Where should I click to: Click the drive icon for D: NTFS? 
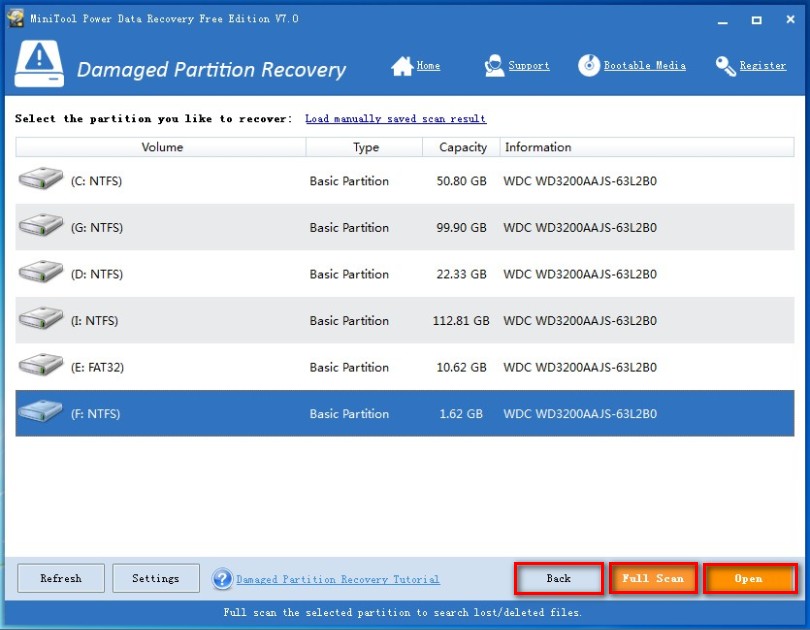(41, 271)
